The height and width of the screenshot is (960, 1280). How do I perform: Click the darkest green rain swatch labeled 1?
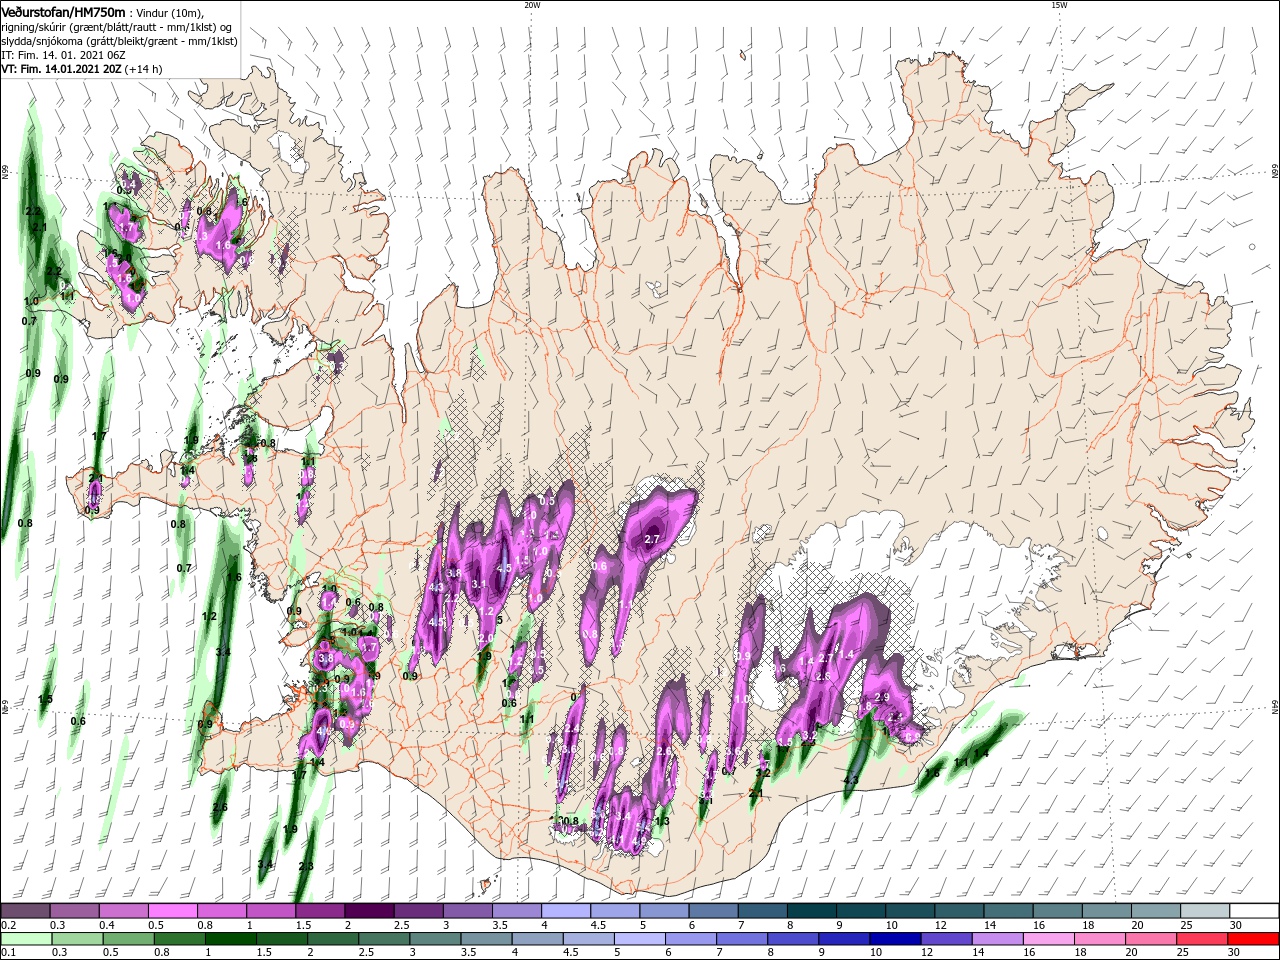pyautogui.click(x=230, y=939)
